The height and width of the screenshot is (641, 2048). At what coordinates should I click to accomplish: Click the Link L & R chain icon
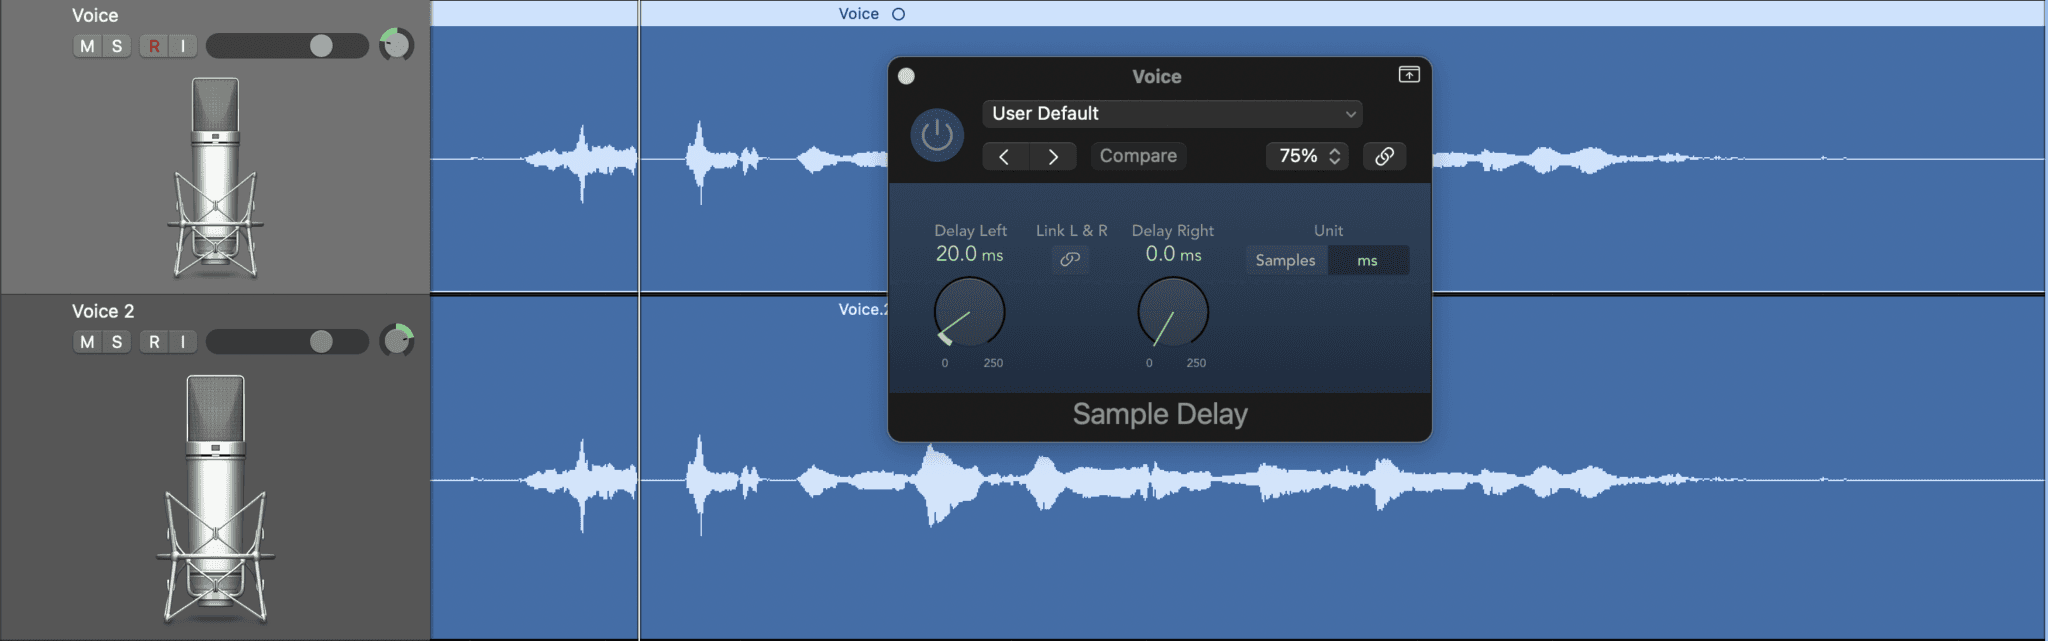[1070, 259]
